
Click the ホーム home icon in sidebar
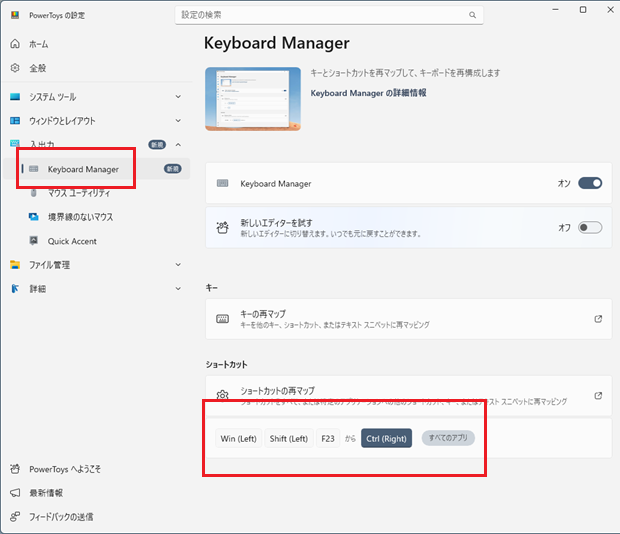(x=15, y=44)
